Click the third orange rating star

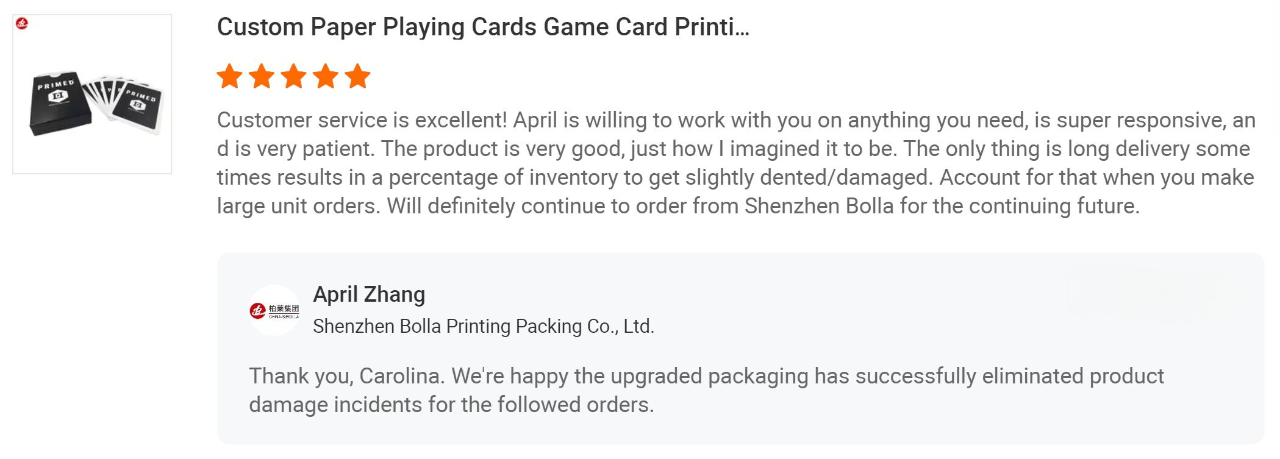pyautogui.click(x=294, y=76)
